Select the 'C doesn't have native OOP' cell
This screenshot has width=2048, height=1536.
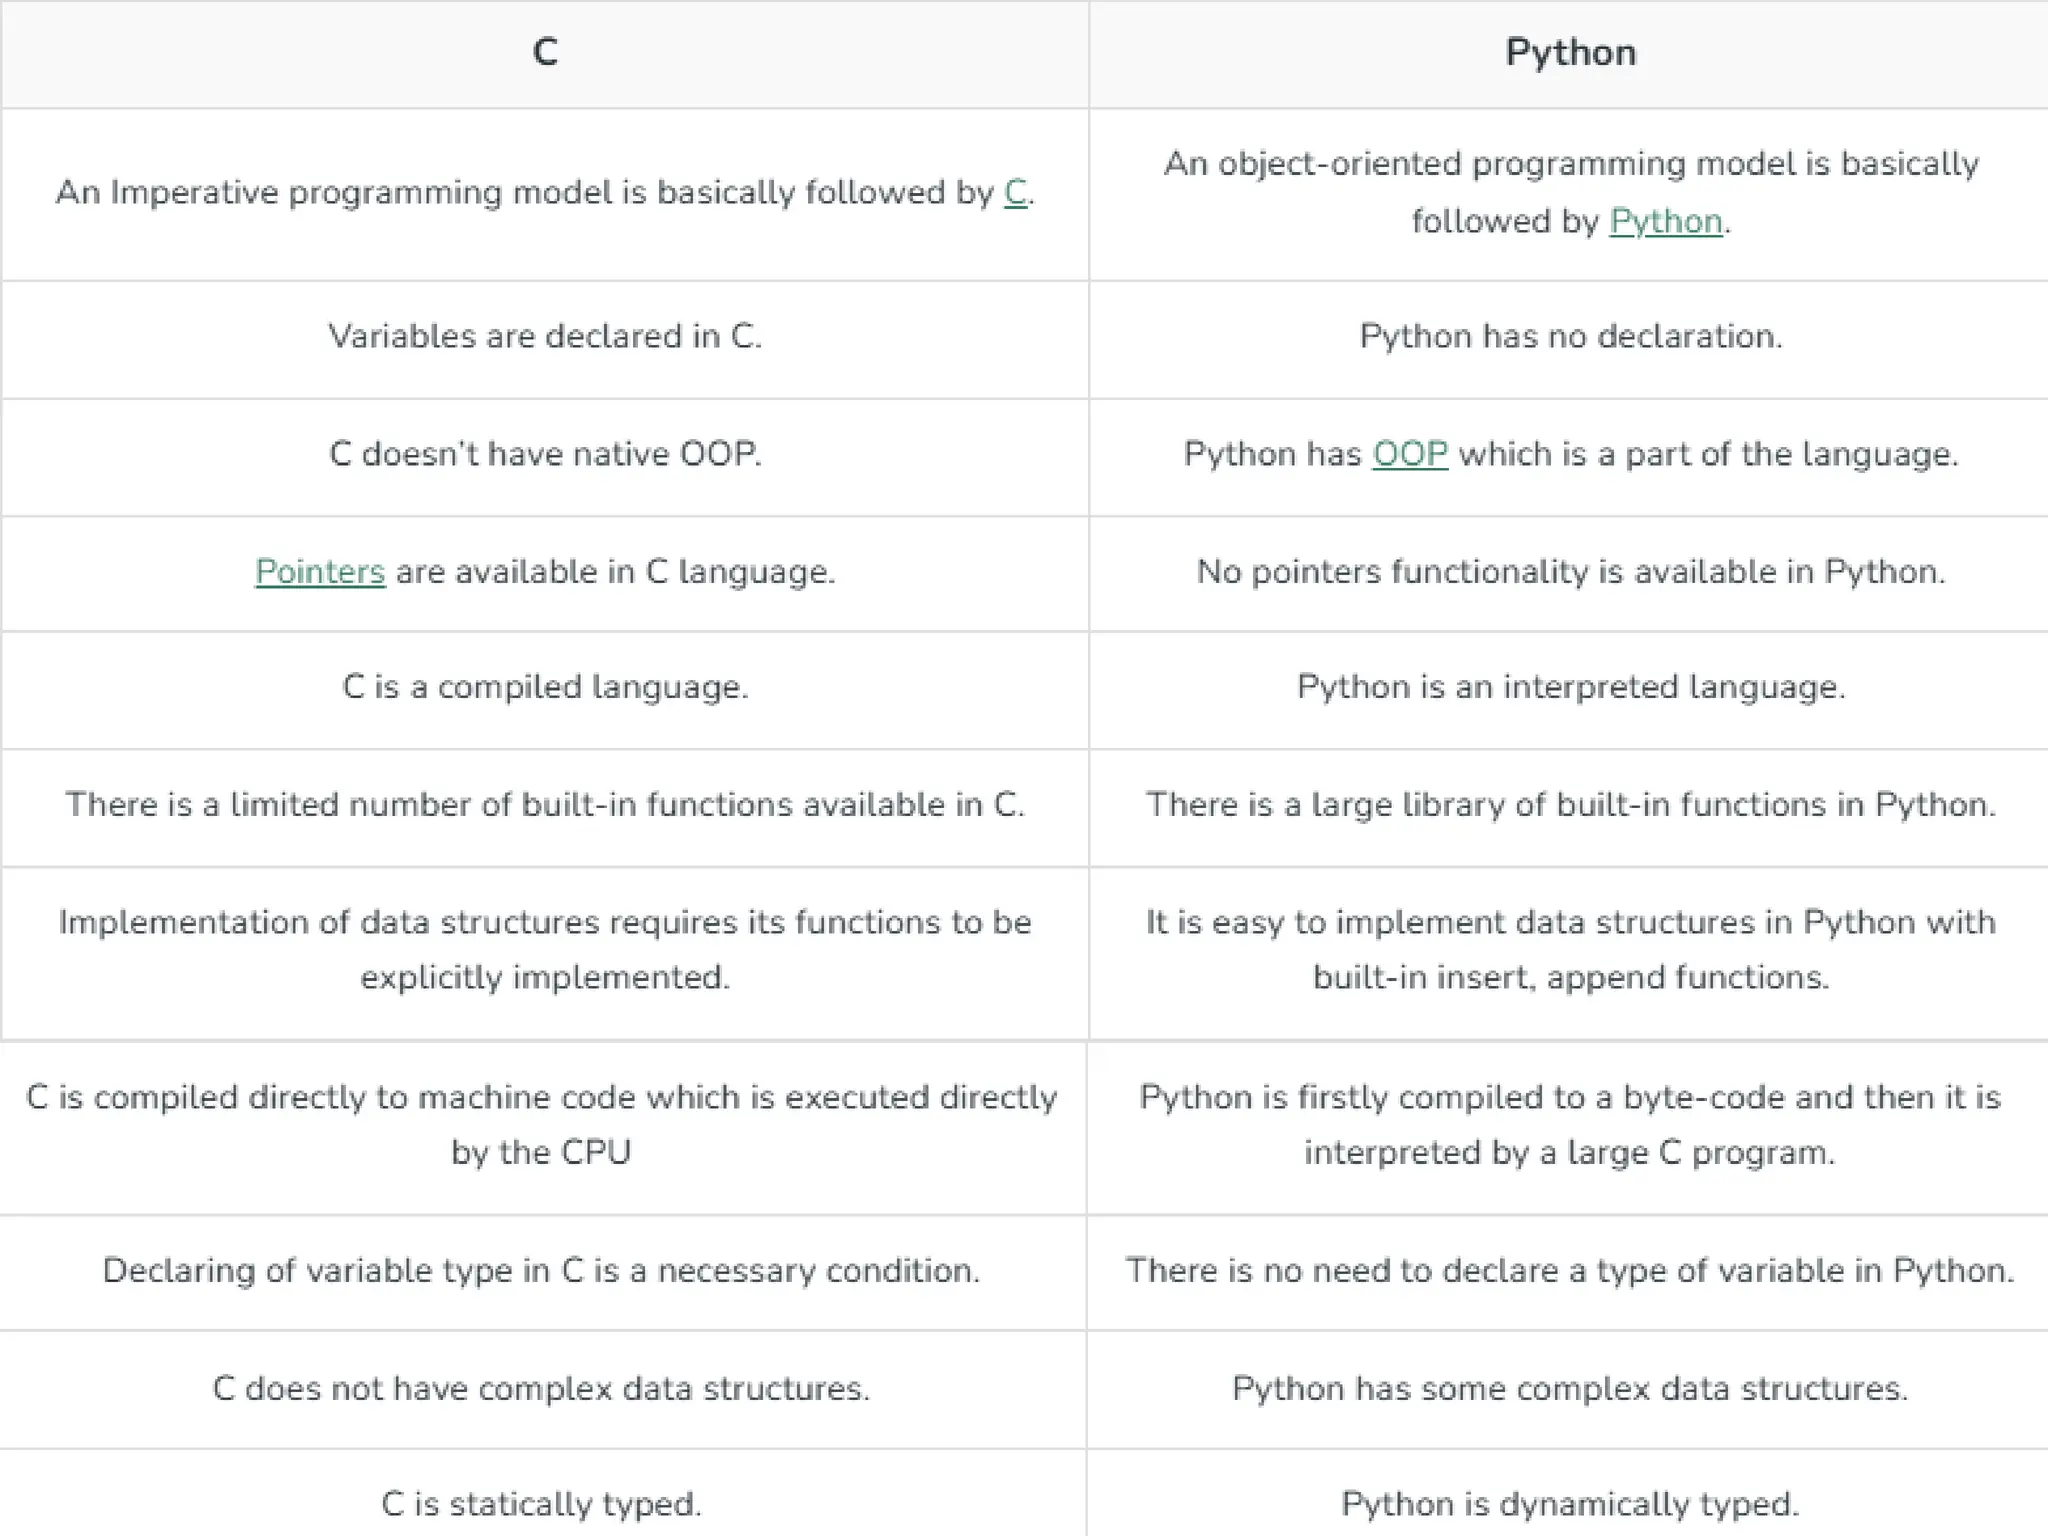pos(545,454)
